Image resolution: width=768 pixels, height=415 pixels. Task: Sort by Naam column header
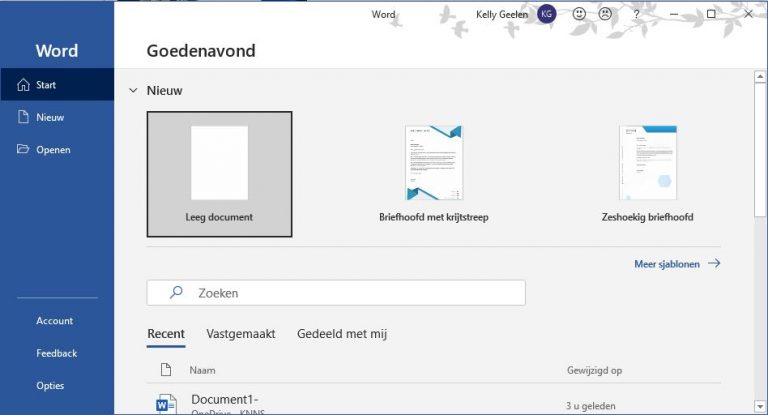pos(202,370)
